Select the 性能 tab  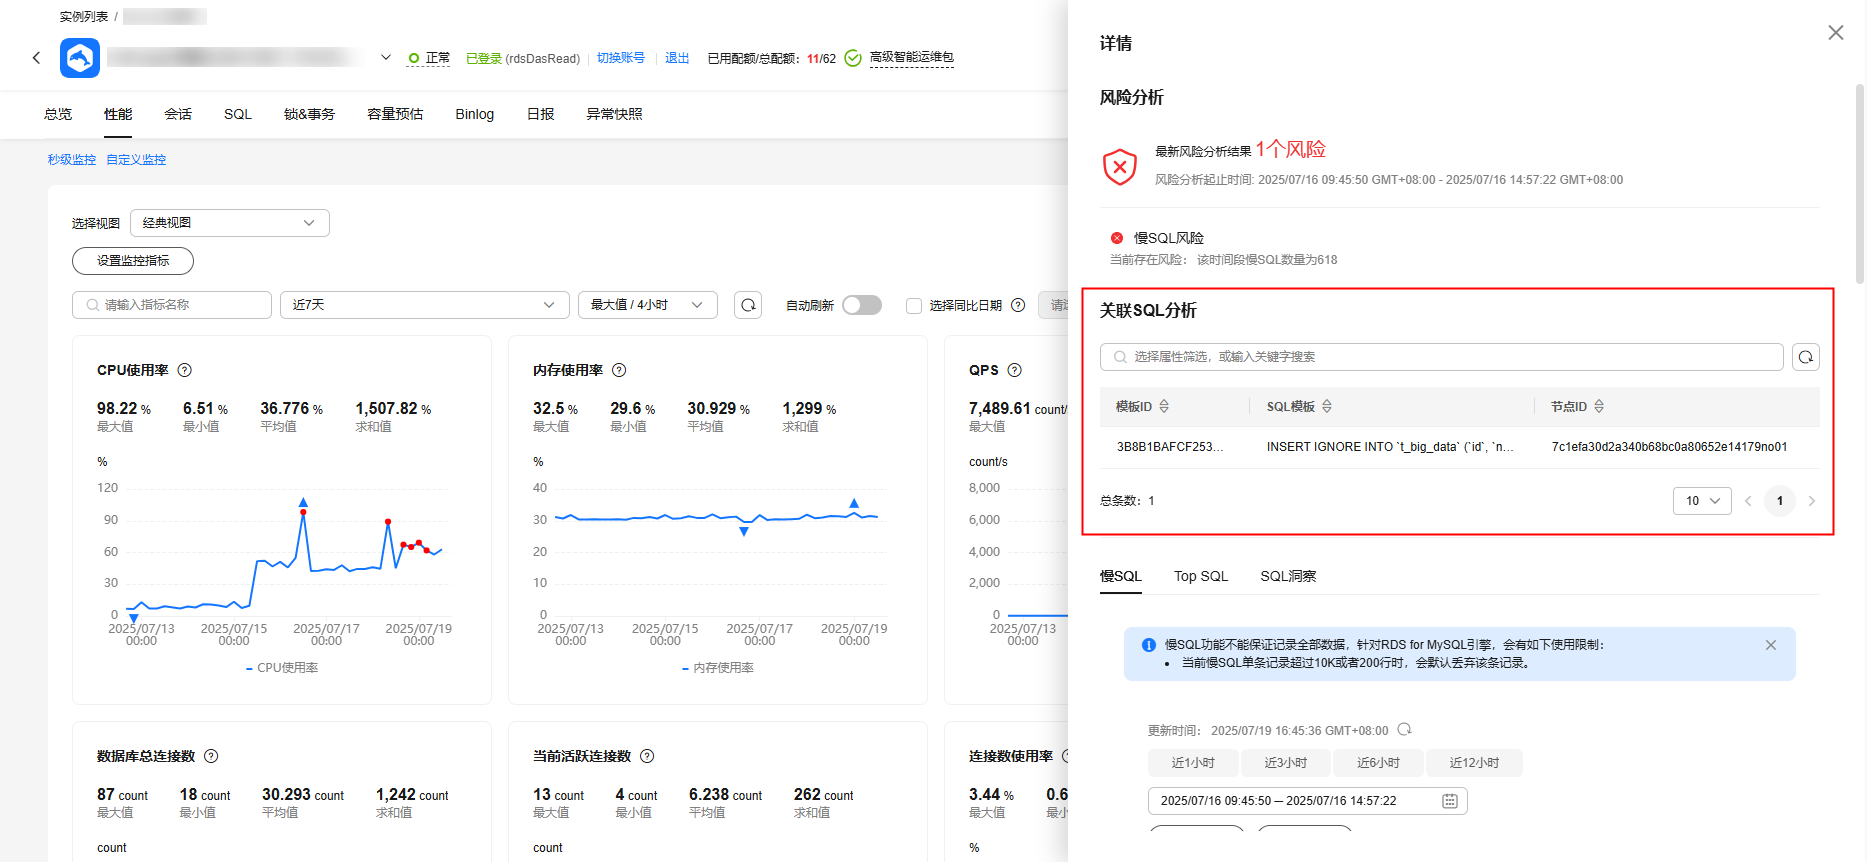[118, 114]
